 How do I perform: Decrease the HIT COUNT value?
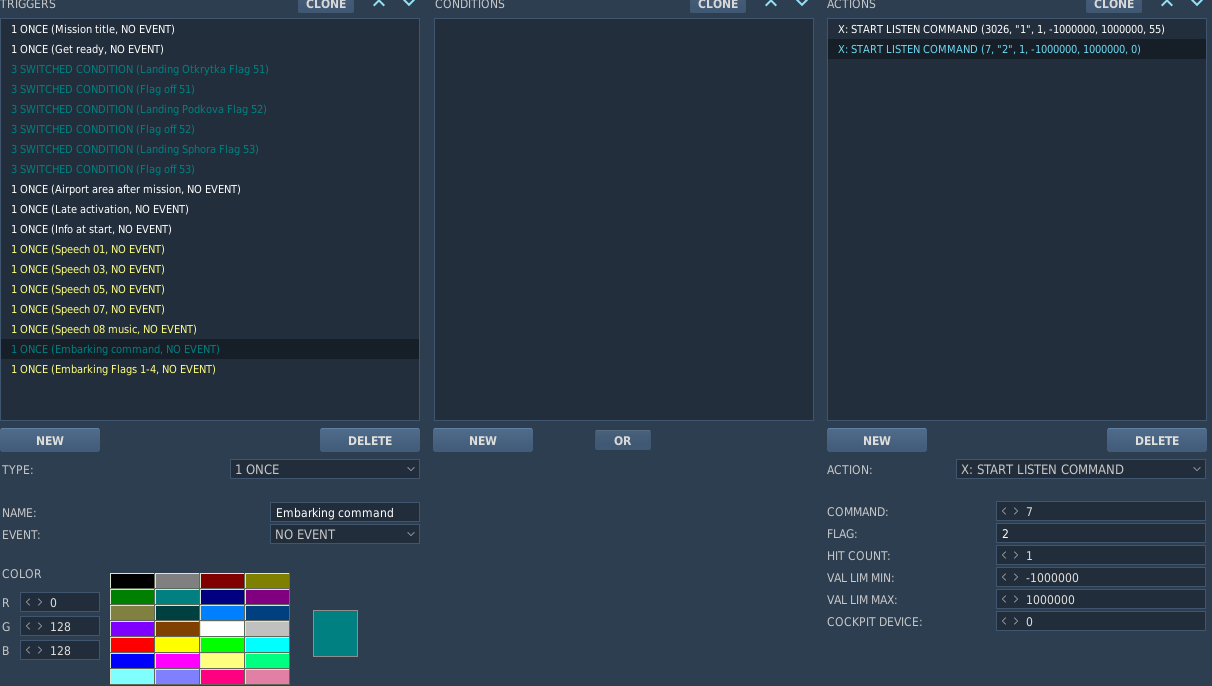click(x=1004, y=556)
